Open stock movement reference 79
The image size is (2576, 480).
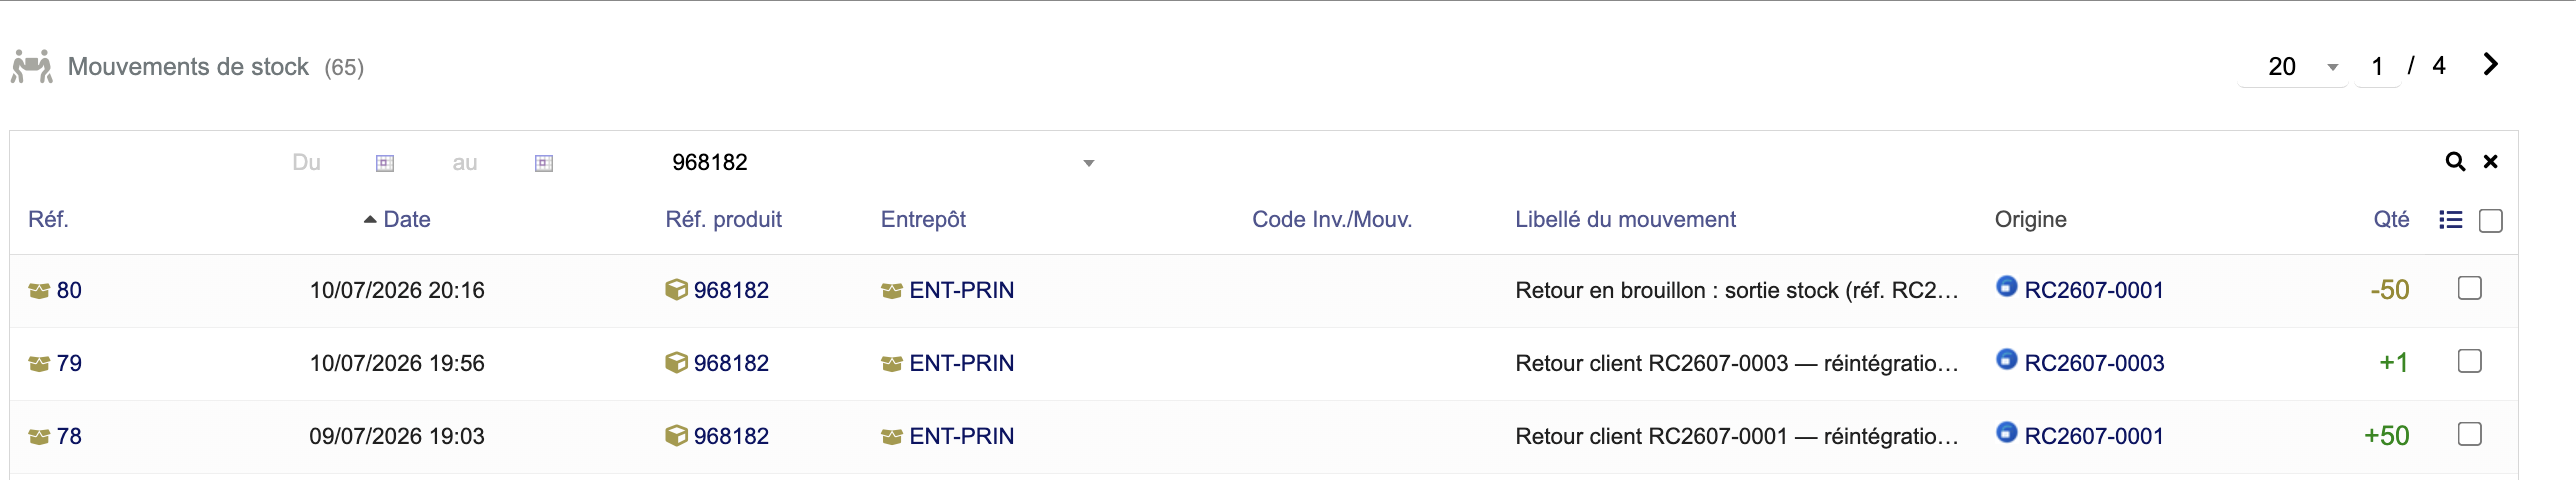tap(69, 363)
